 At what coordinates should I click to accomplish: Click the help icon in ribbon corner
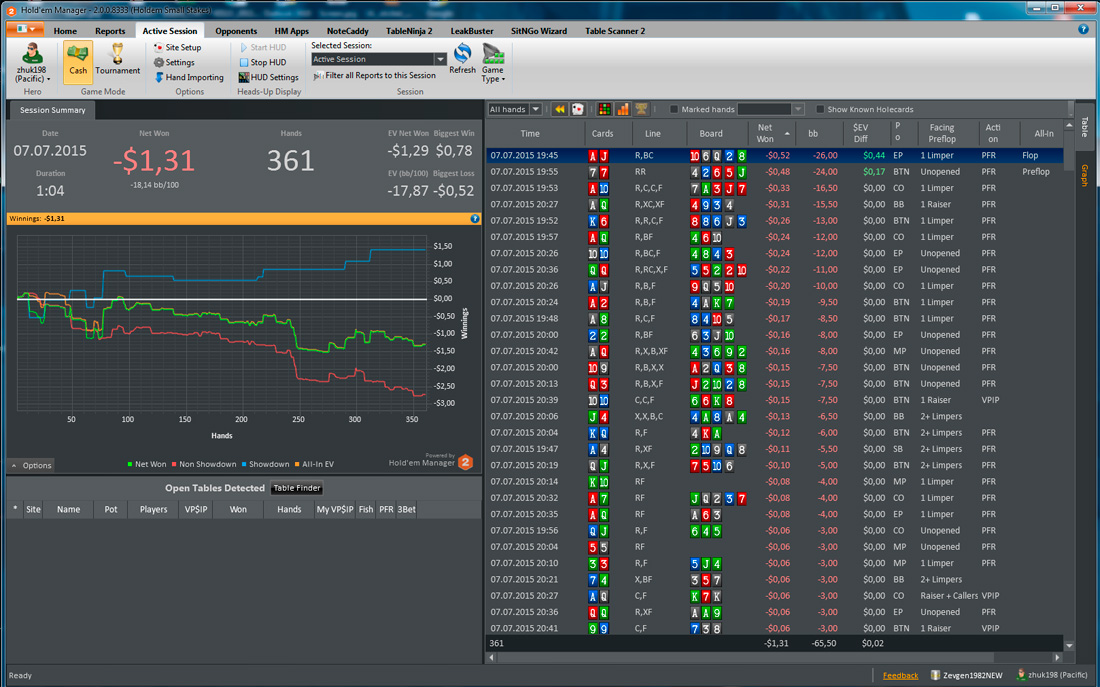pos(1083,29)
